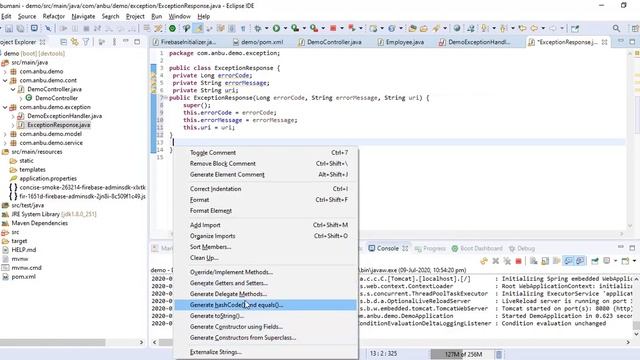Collapse the com.anbu.demo.exception package
The height and width of the screenshot is (360, 640).
click(5, 107)
